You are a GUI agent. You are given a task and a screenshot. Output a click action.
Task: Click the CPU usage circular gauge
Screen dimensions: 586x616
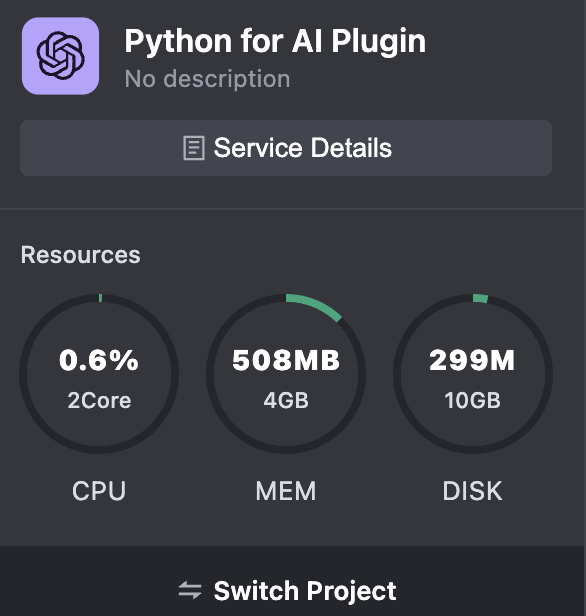pos(99,374)
